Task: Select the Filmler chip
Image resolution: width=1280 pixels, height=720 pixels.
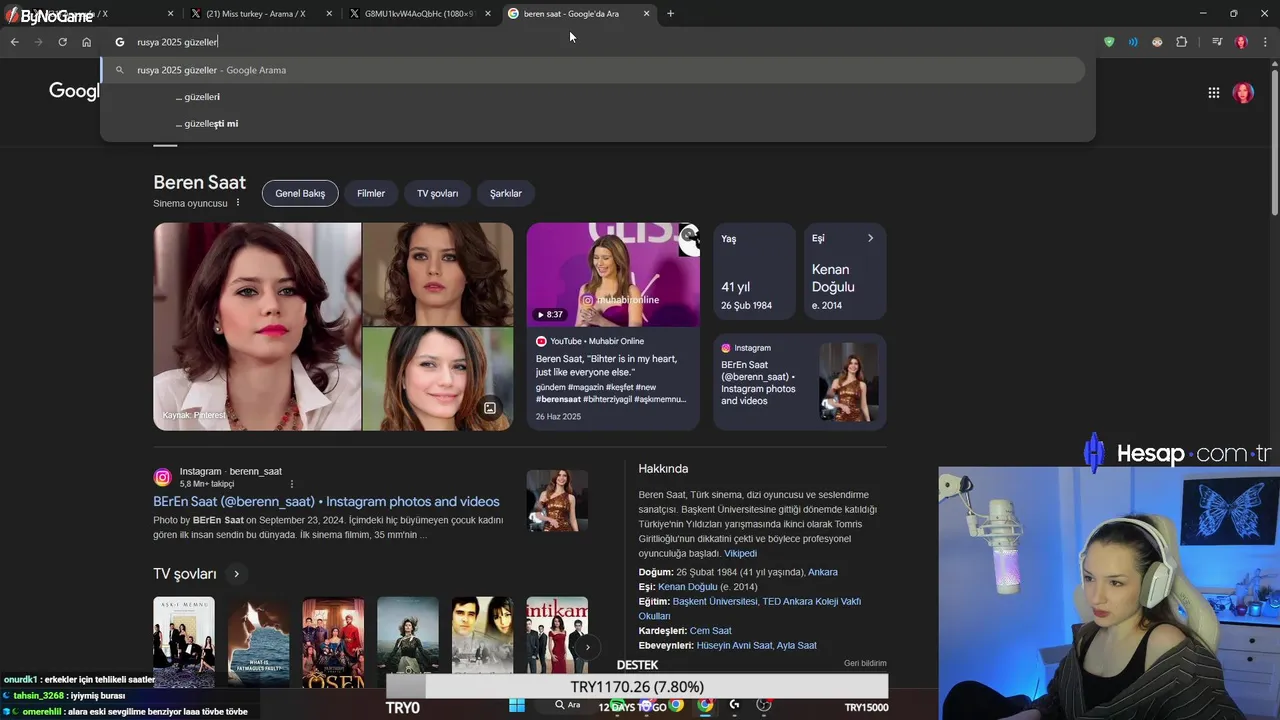Action: point(371,193)
